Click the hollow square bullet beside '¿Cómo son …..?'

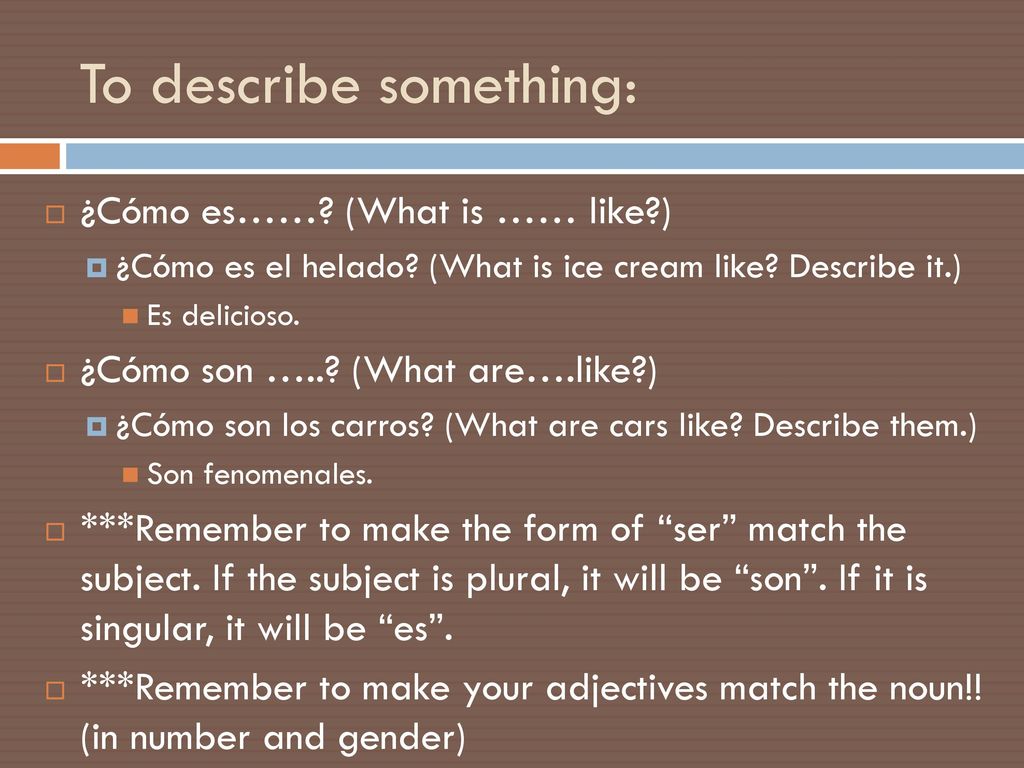(56, 373)
